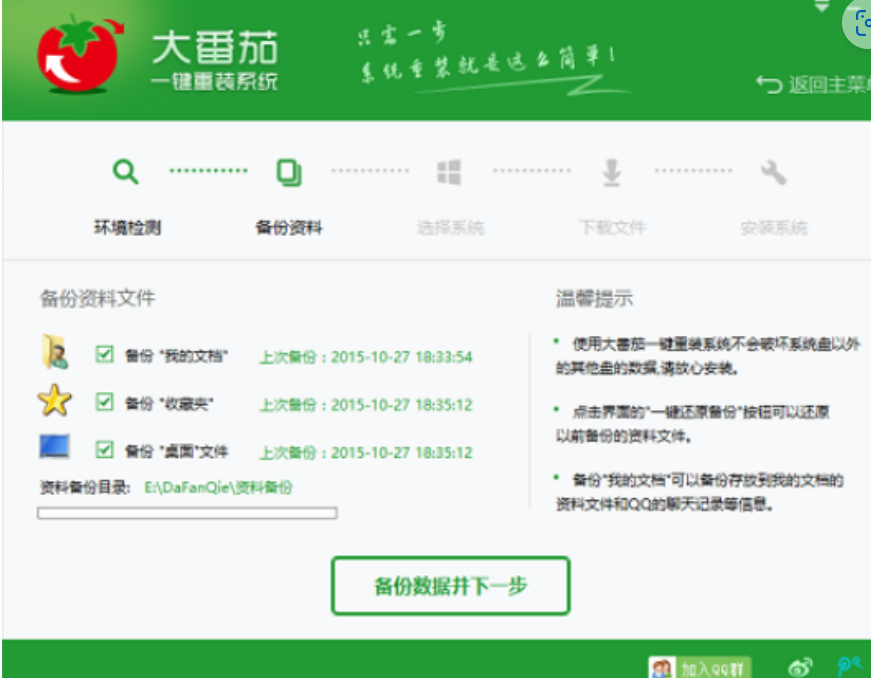Toggle the backup "收藏夹" checkbox

pos(104,402)
